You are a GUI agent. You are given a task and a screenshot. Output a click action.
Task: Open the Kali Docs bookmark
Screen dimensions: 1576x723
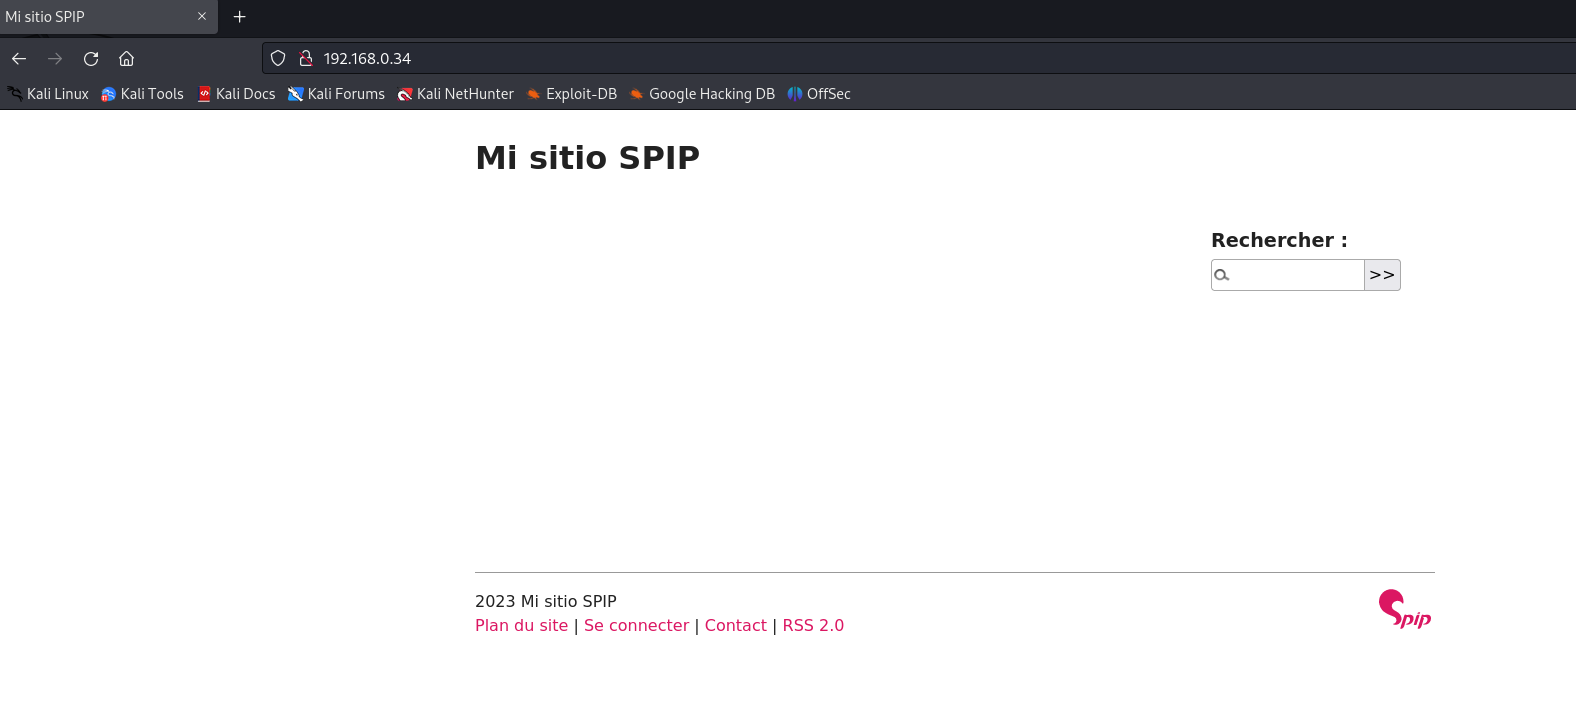237,94
